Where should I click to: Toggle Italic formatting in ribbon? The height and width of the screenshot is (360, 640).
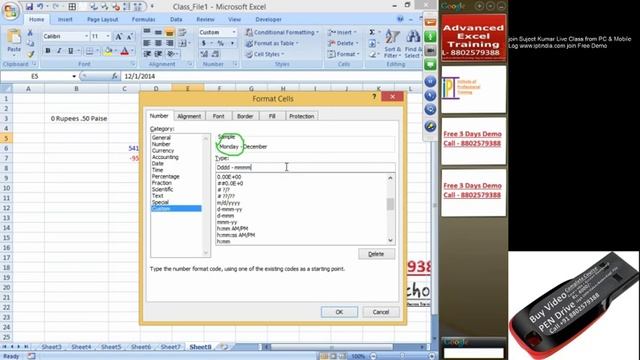click(x=59, y=51)
